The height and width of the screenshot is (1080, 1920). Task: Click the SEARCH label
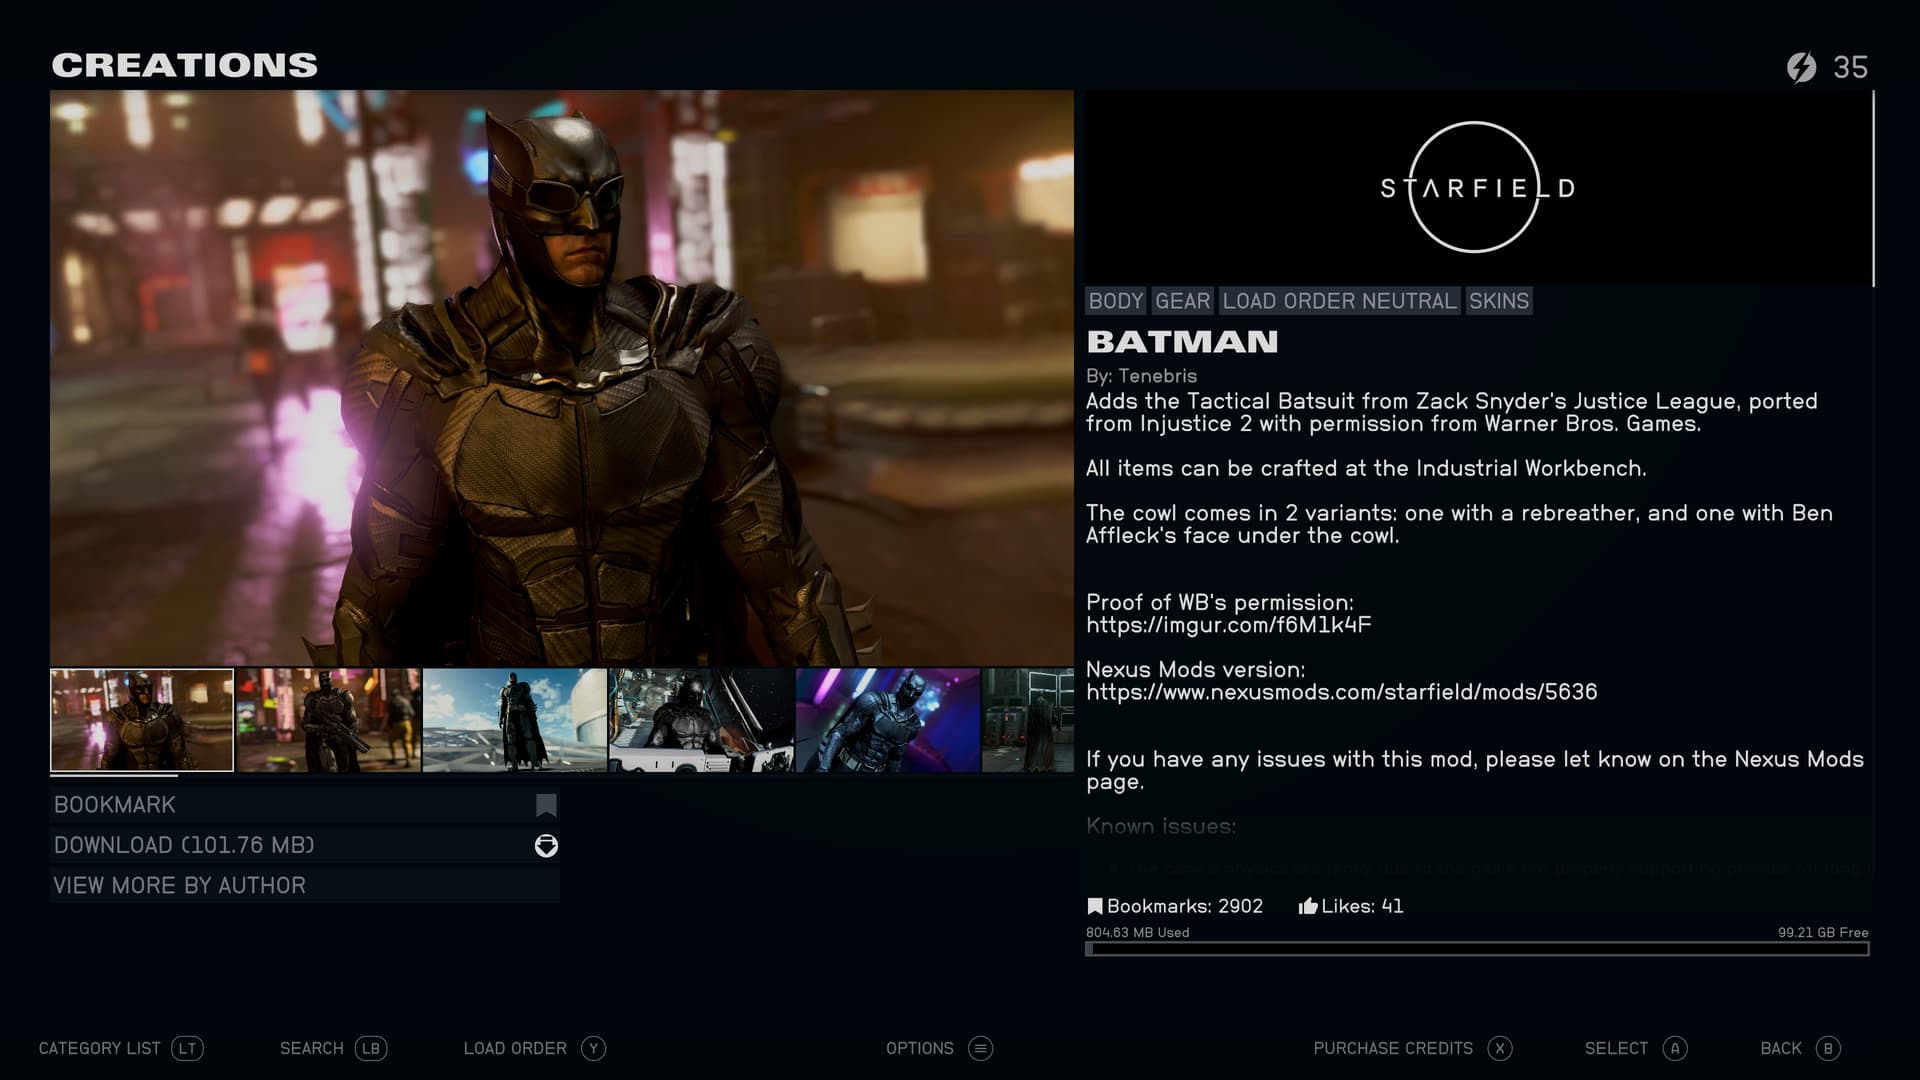point(311,1048)
